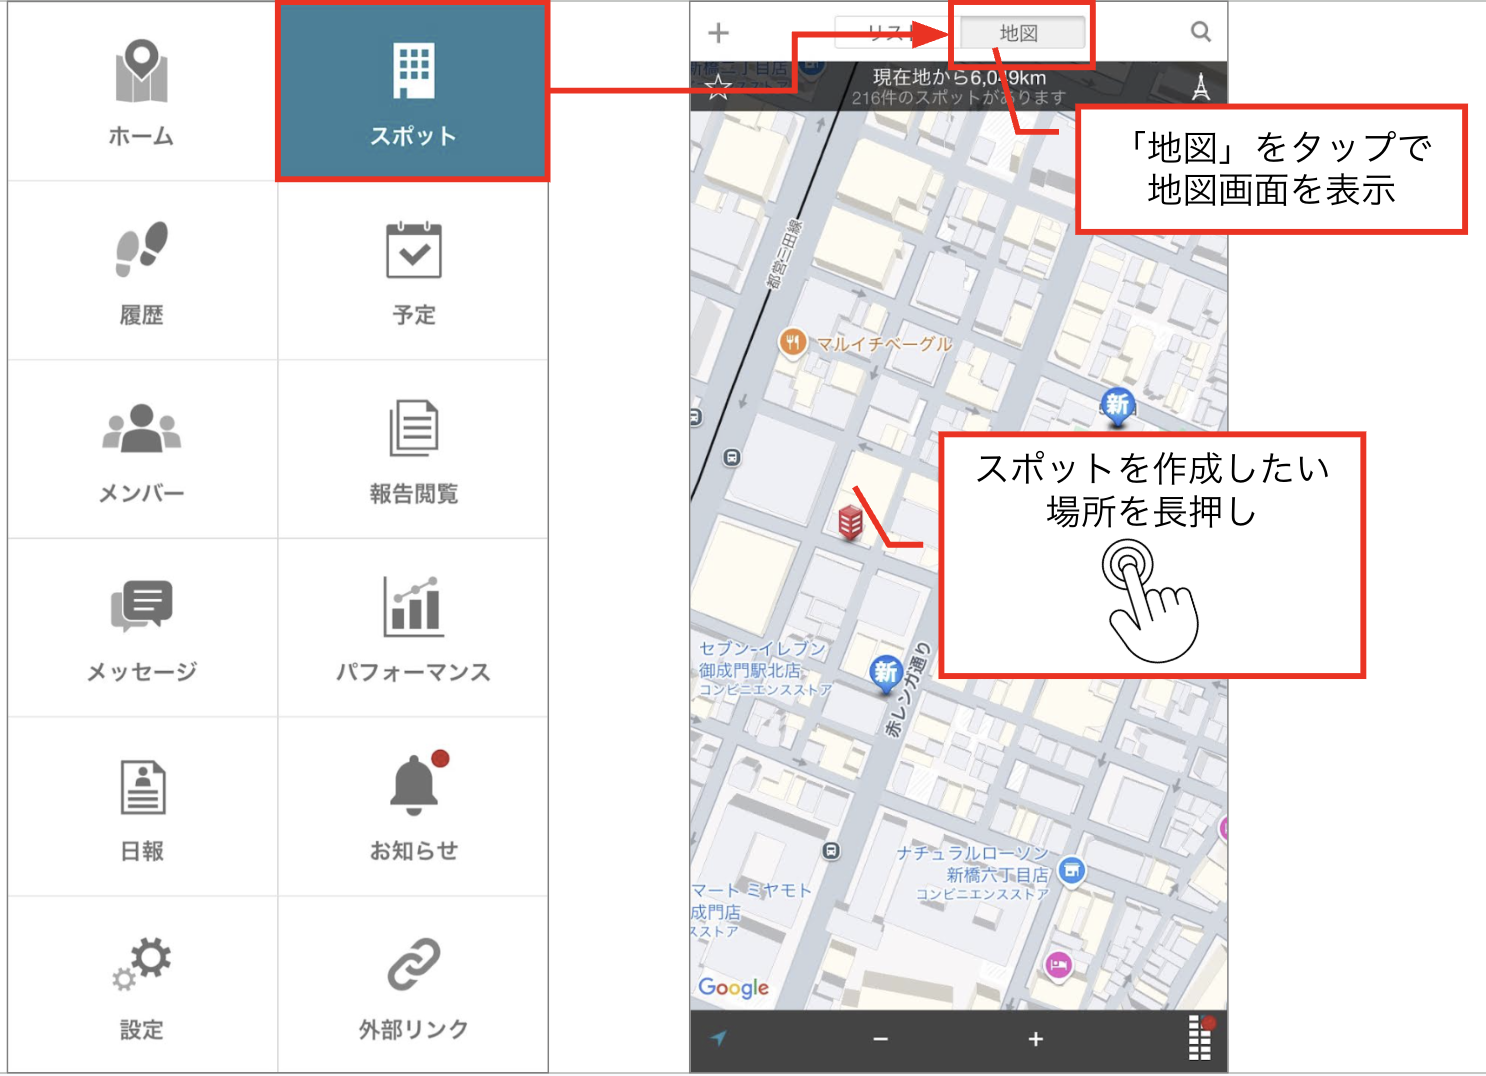Tap the upper blue 新 map marker
The width and height of the screenshot is (1486, 1076).
click(1117, 406)
